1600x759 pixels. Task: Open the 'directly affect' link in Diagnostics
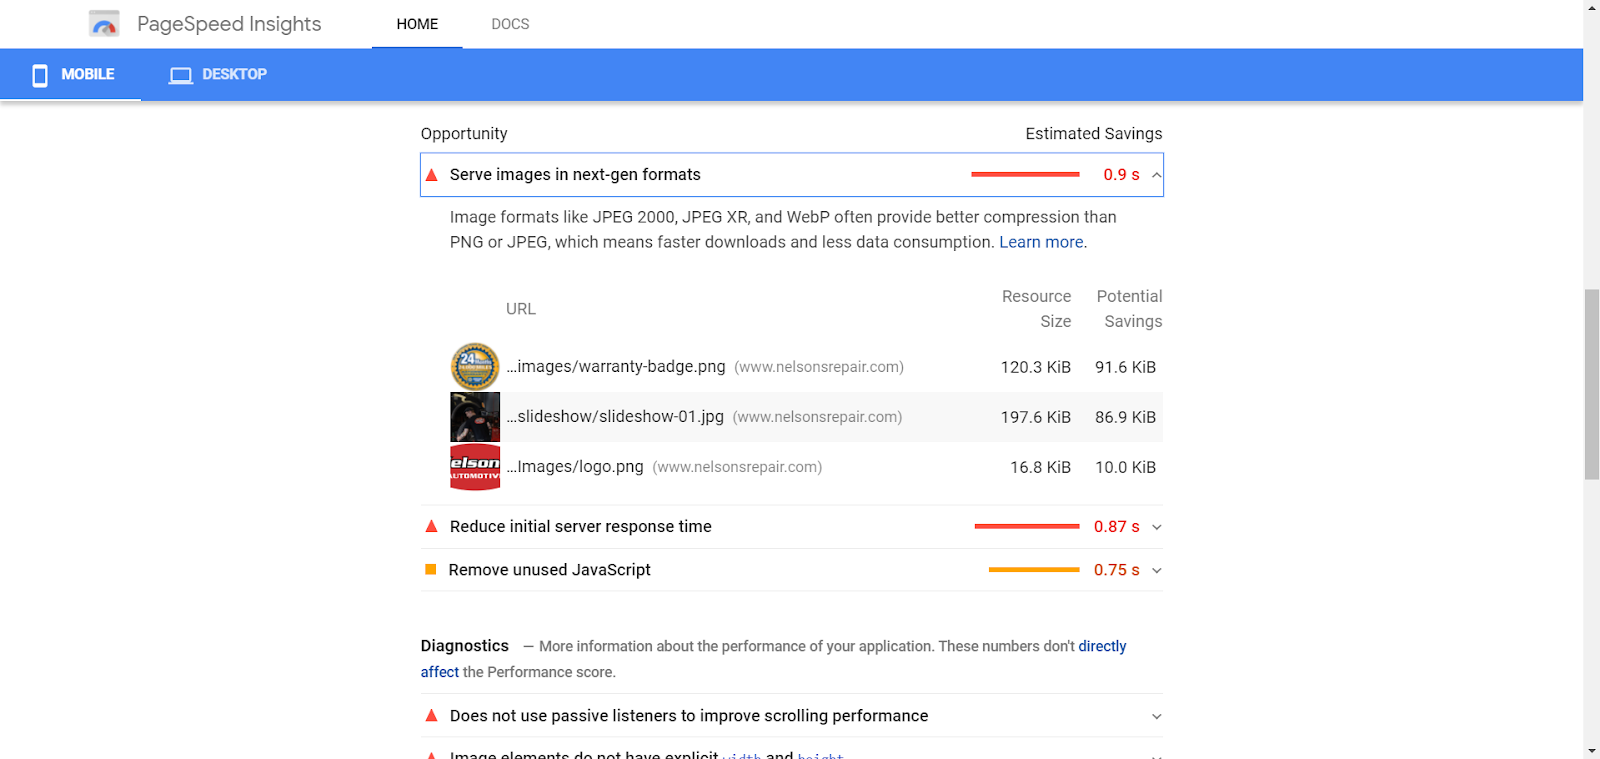pos(1102,647)
